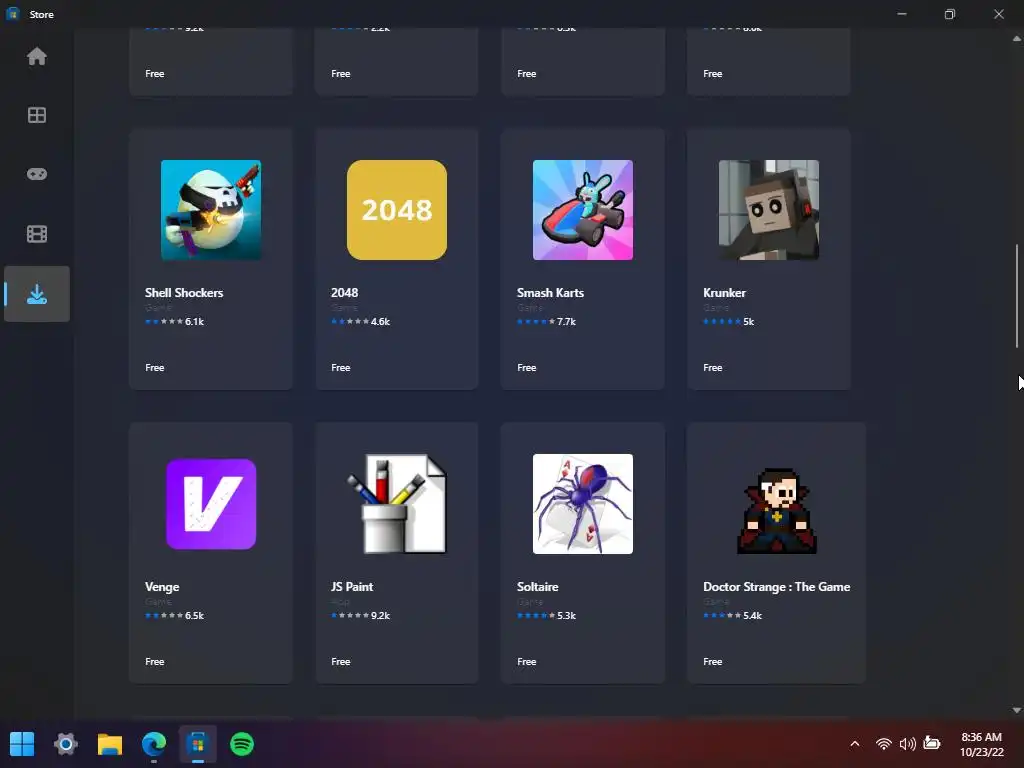Click the scrollbar down arrow
Viewport: 1024px width, 768px height.
coord(1017,710)
